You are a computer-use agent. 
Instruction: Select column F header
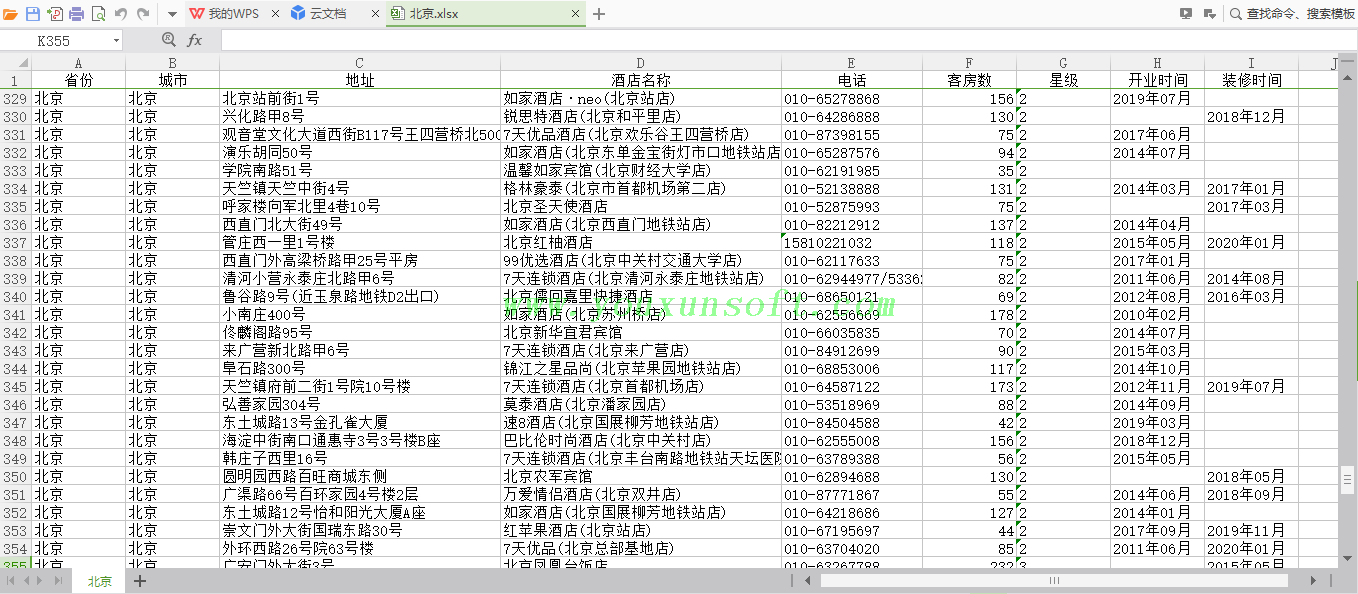tap(969, 63)
